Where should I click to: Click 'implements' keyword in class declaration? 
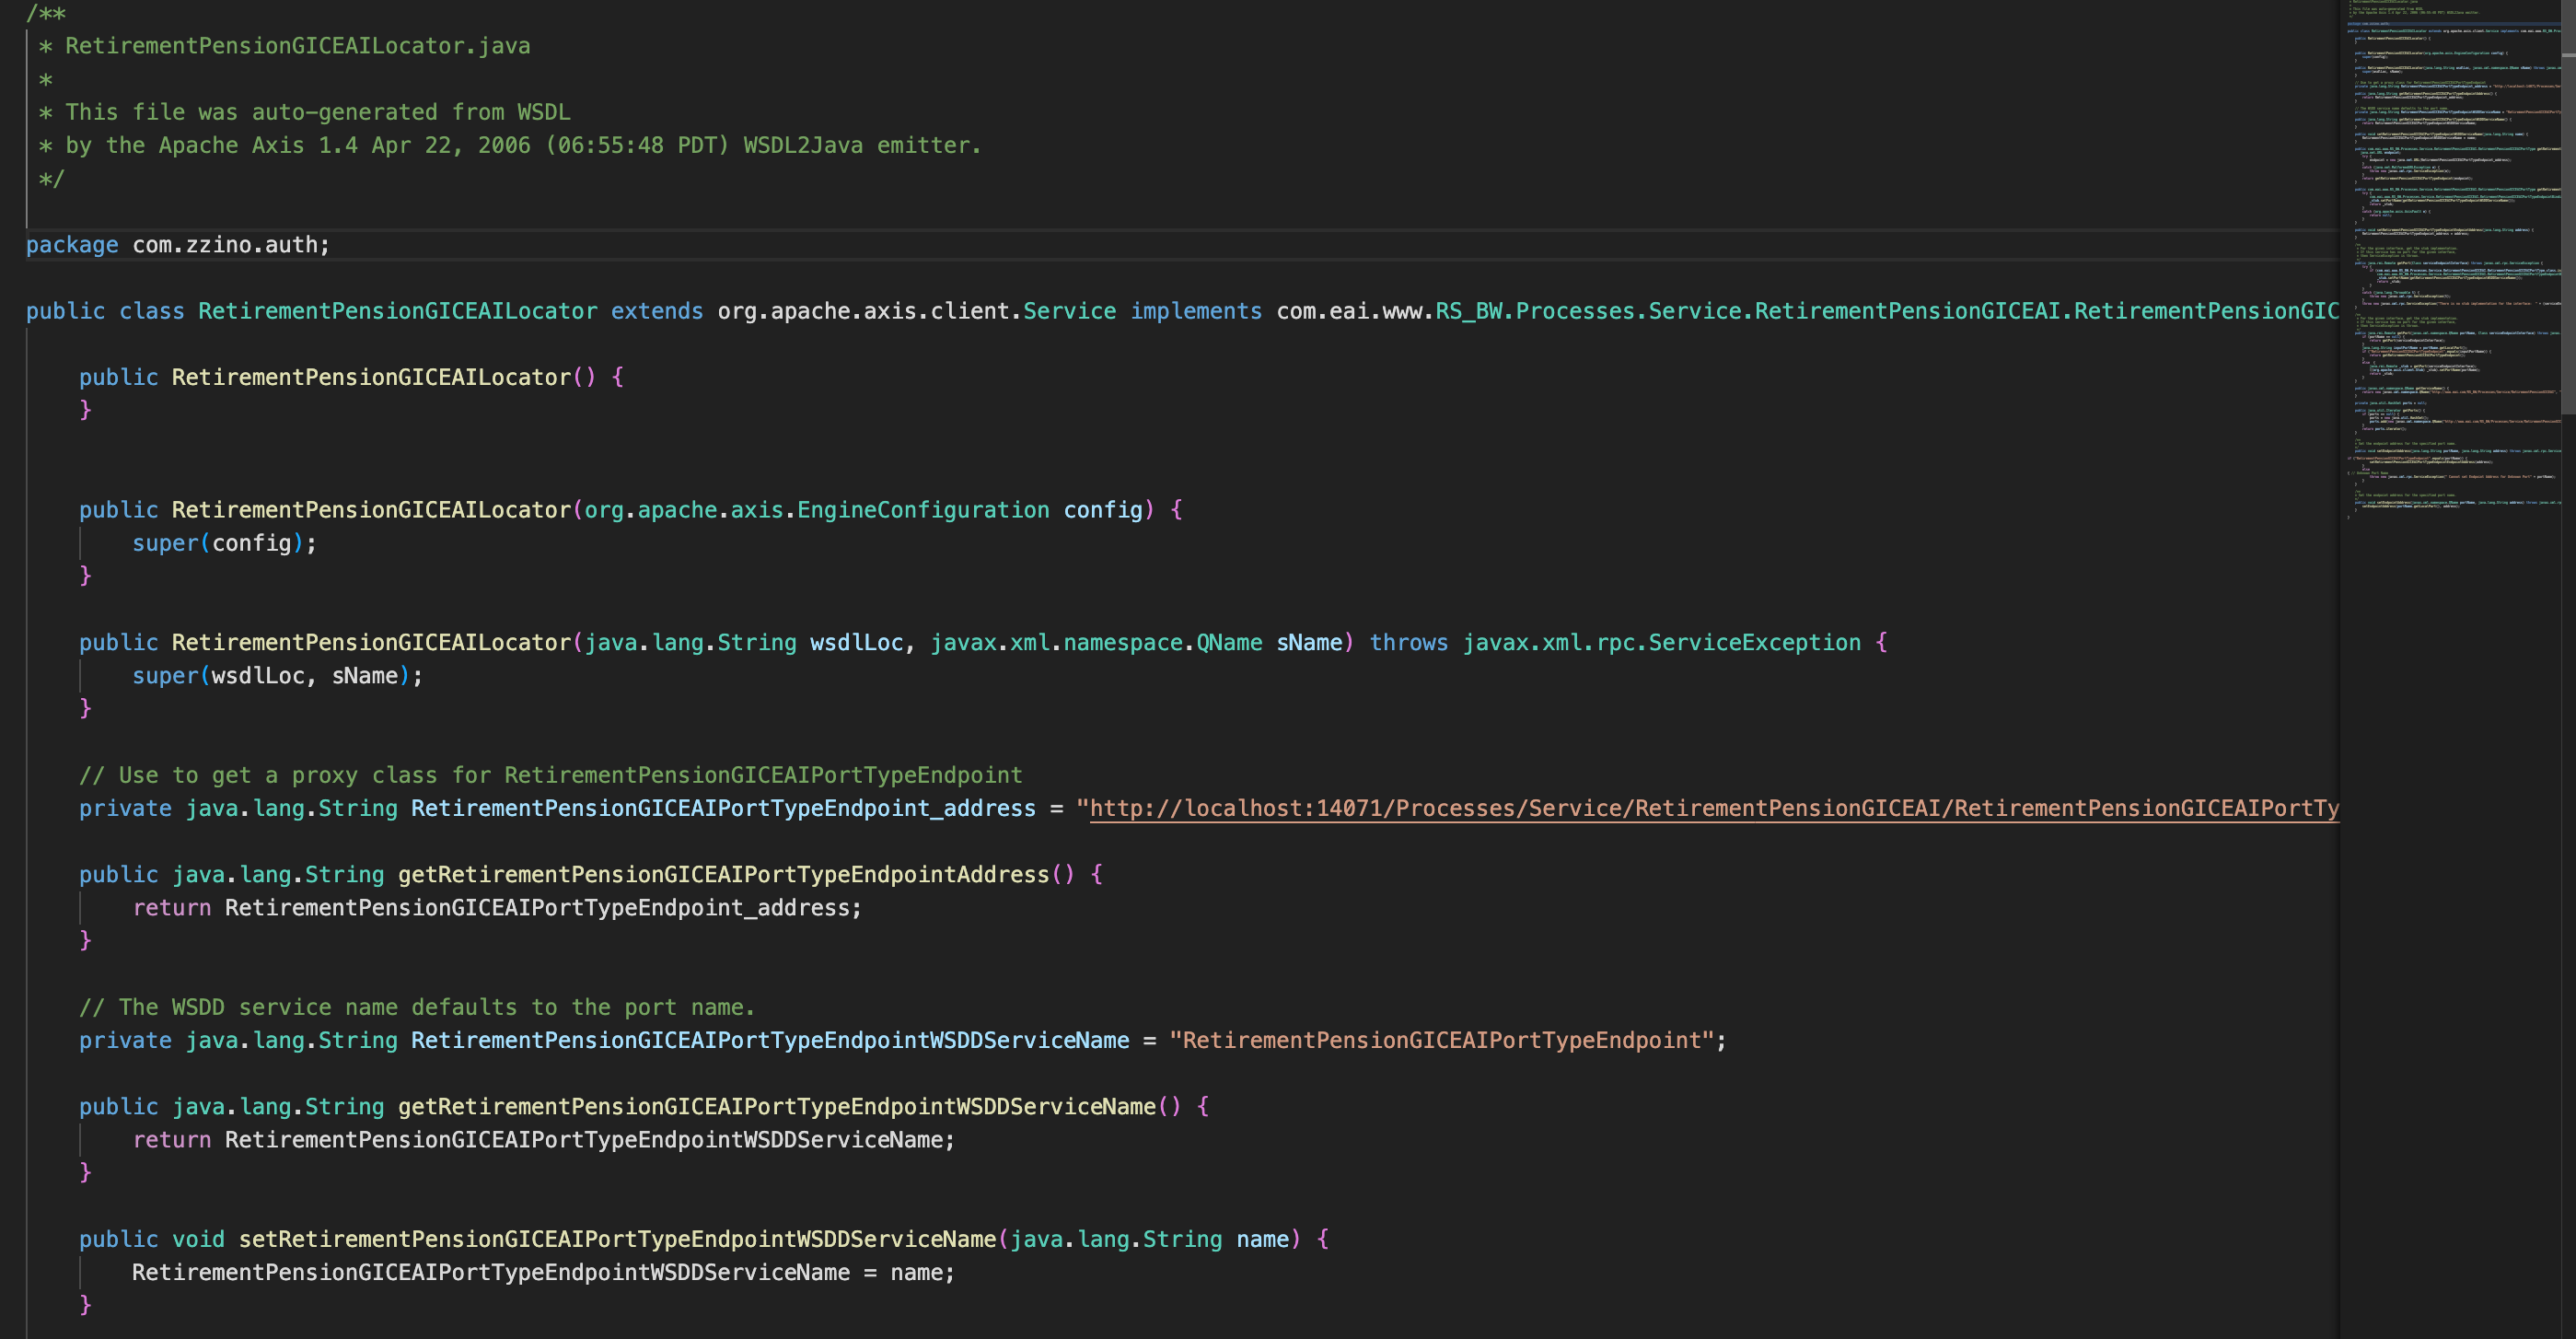1196,311
